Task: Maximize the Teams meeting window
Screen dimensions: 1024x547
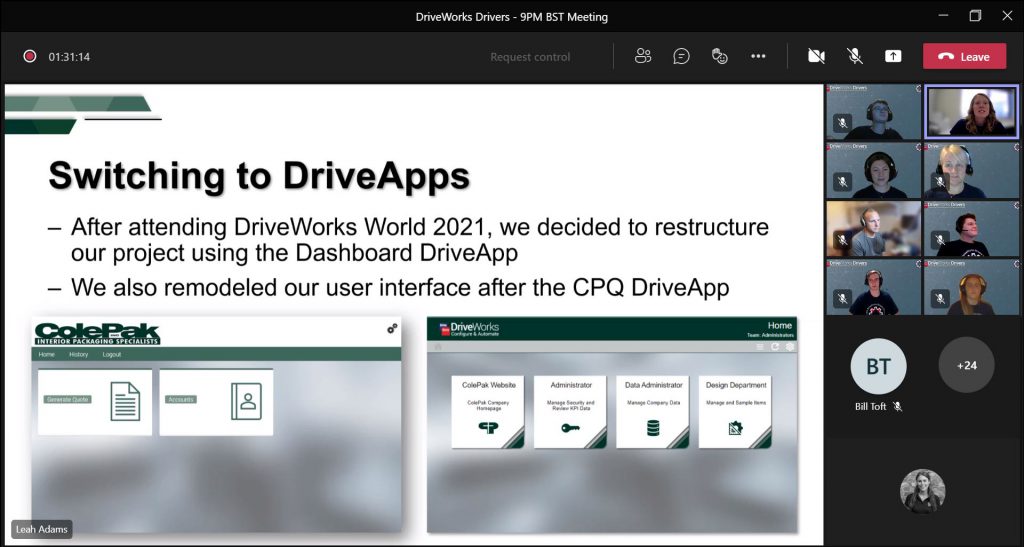Action: [x=975, y=16]
